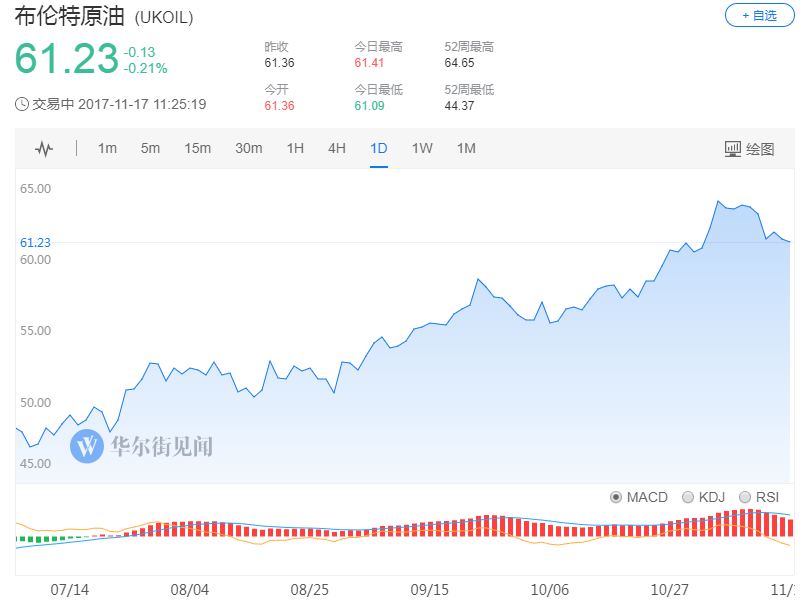
Task: Select the KDJ indicator radio button
Action: [687, 497]
